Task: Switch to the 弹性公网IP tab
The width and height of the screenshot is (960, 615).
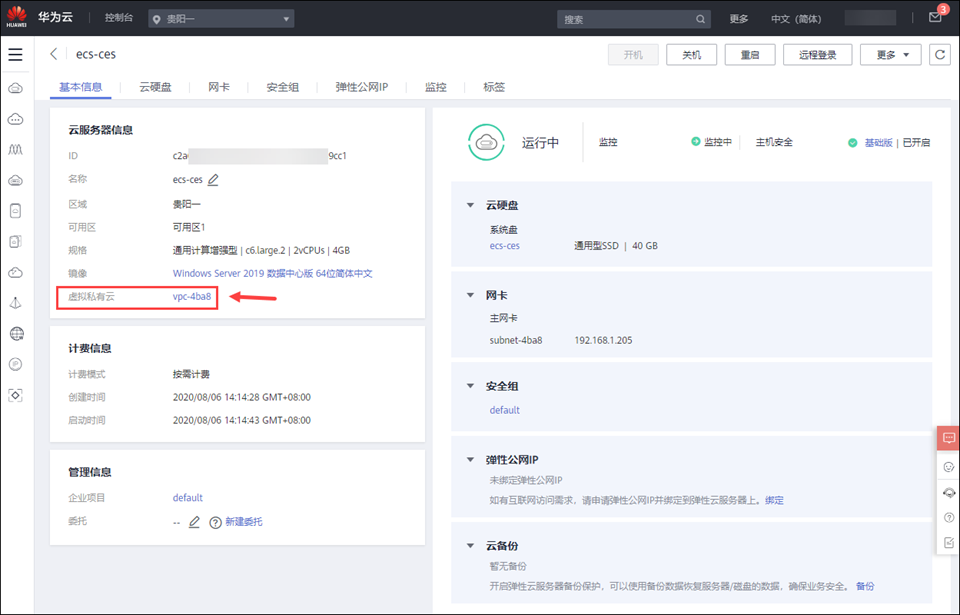Action: click(361, 87)
